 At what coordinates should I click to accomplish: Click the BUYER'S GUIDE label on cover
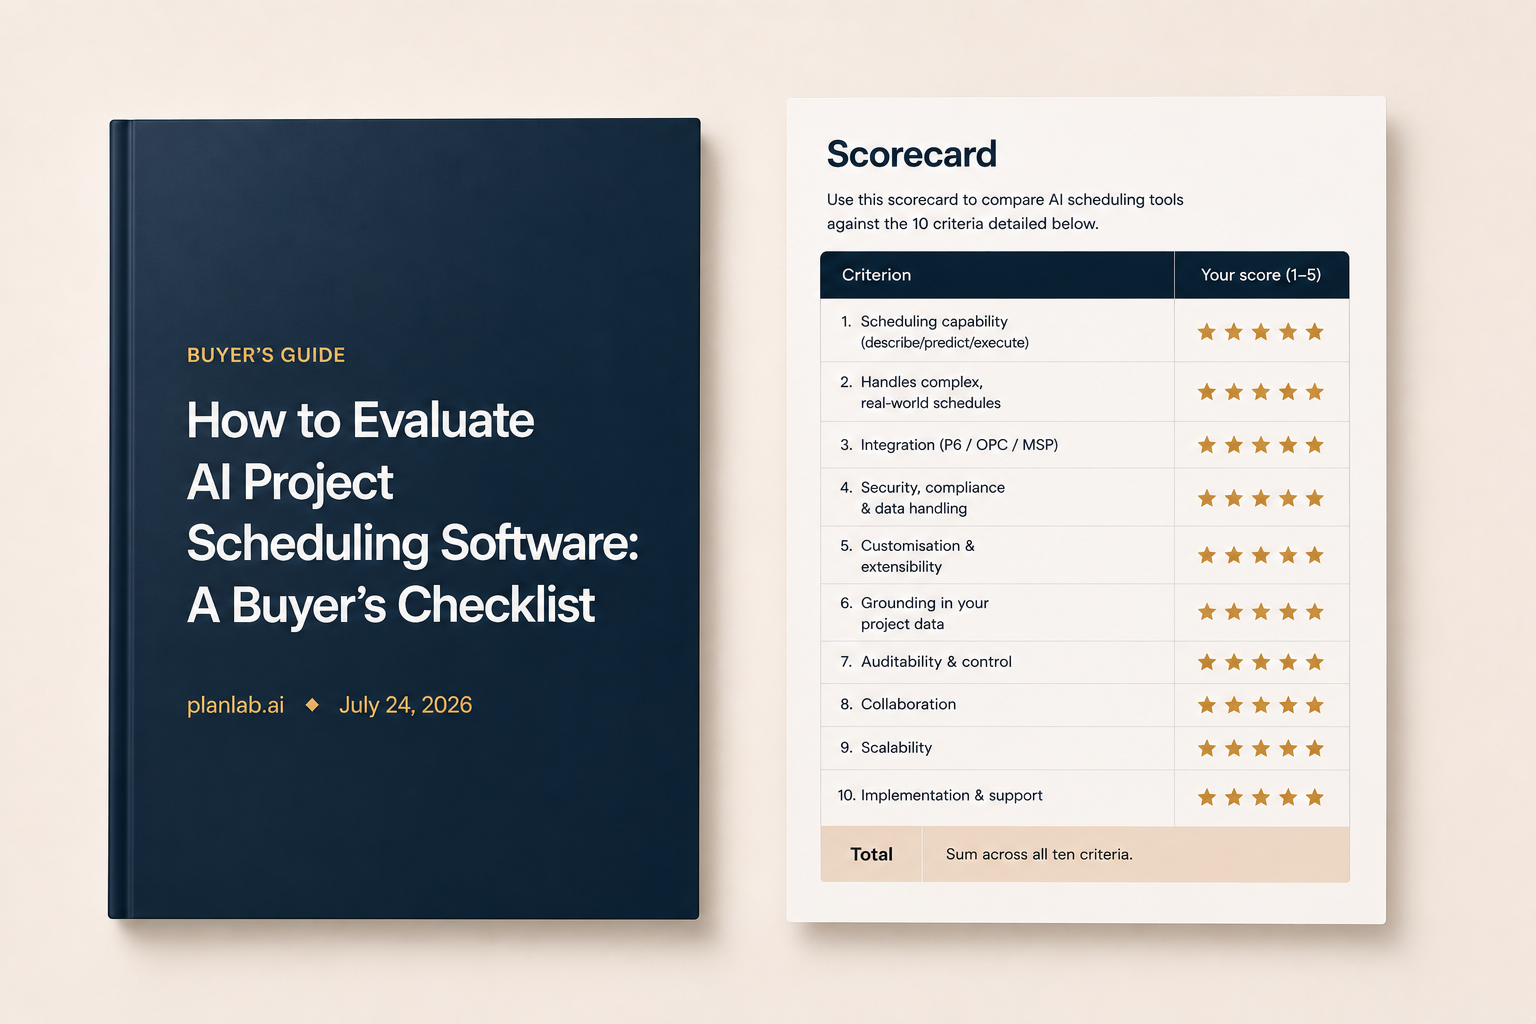[x=266, y=355]
